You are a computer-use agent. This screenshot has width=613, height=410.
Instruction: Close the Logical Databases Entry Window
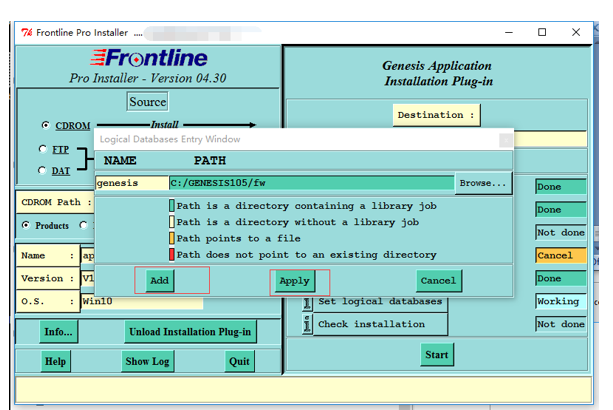click(506, 140)
